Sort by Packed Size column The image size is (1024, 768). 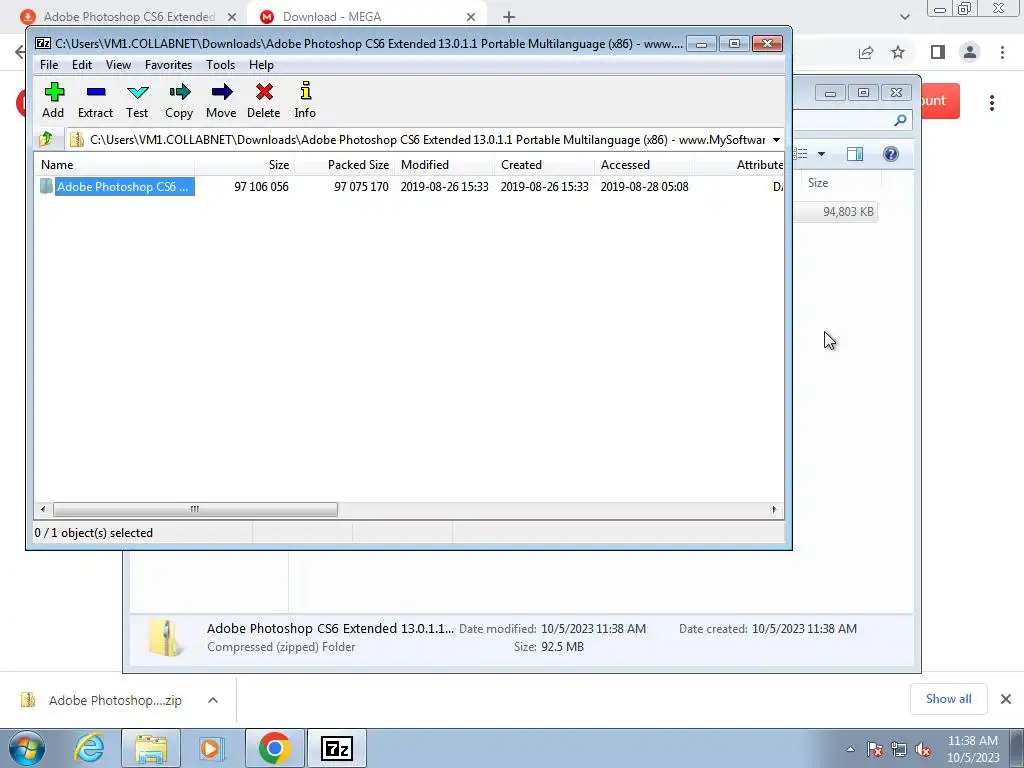[345, 165]
